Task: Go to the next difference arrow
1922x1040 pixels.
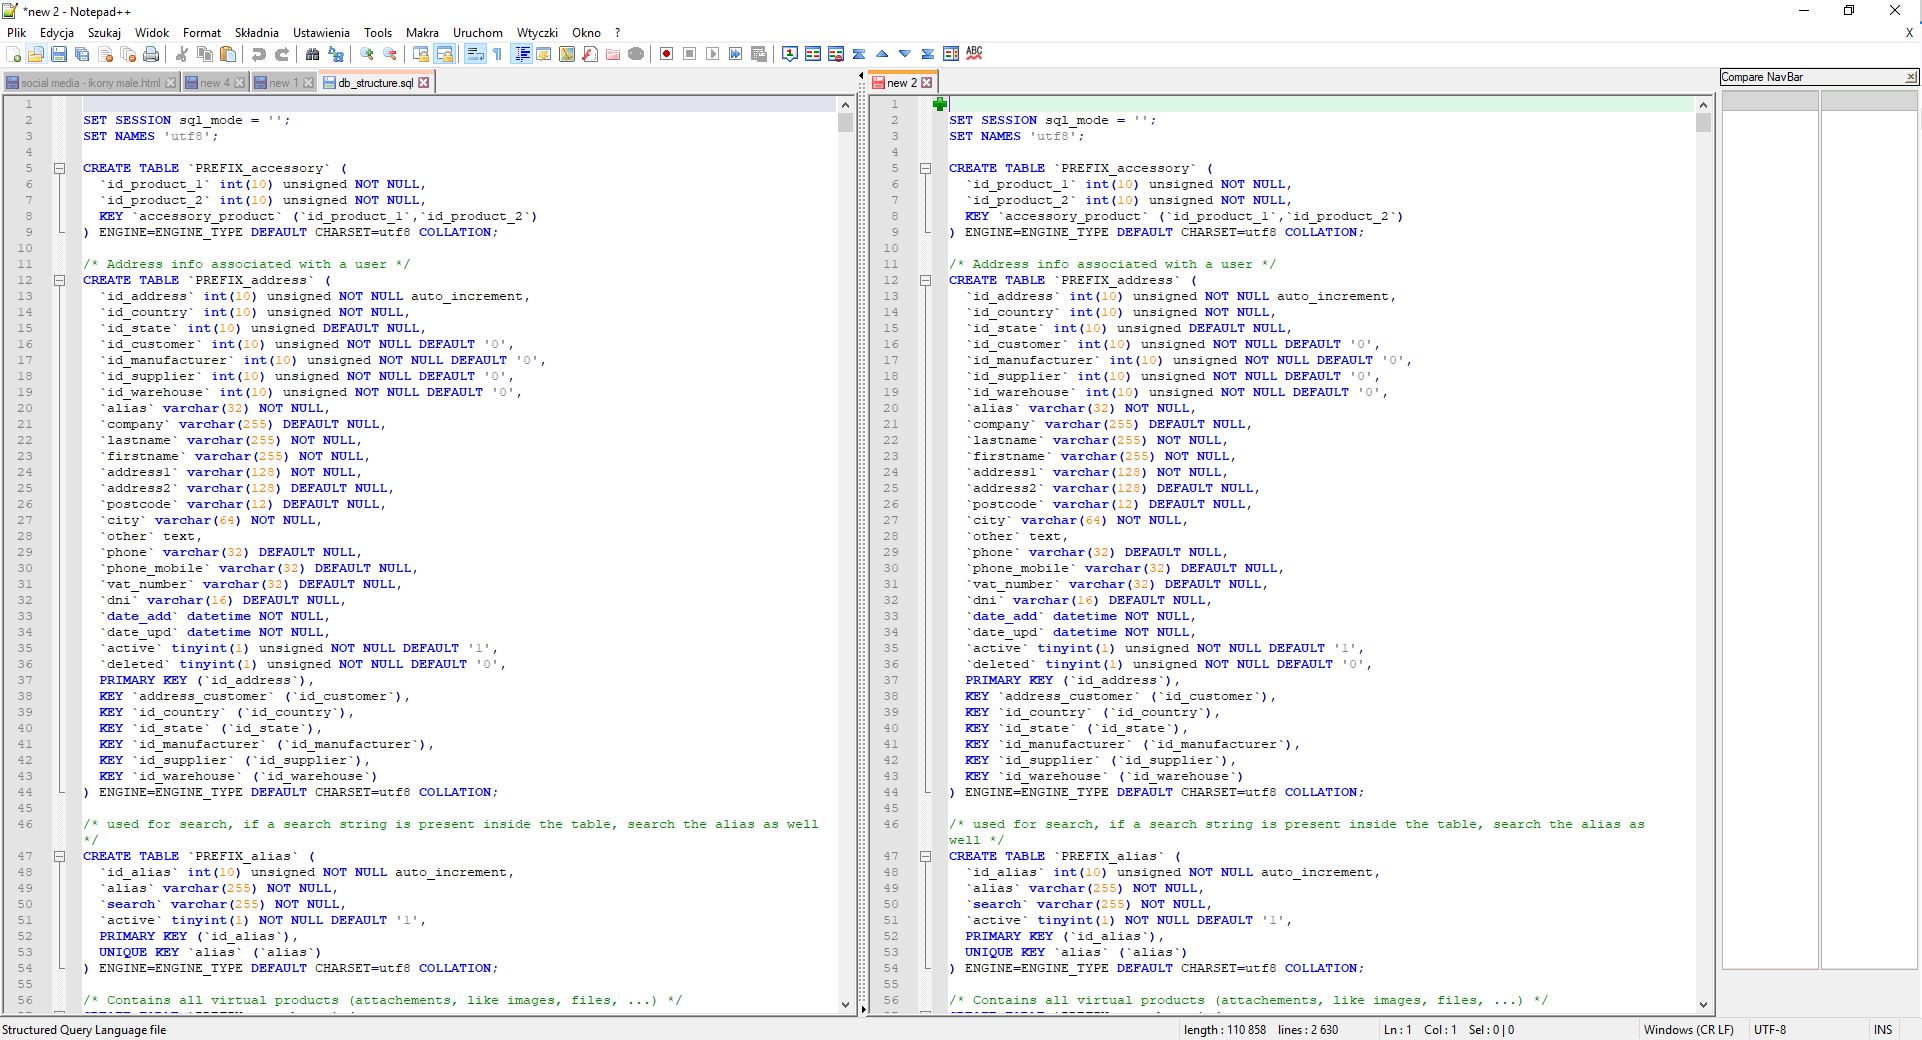Action: coord(905,54)
